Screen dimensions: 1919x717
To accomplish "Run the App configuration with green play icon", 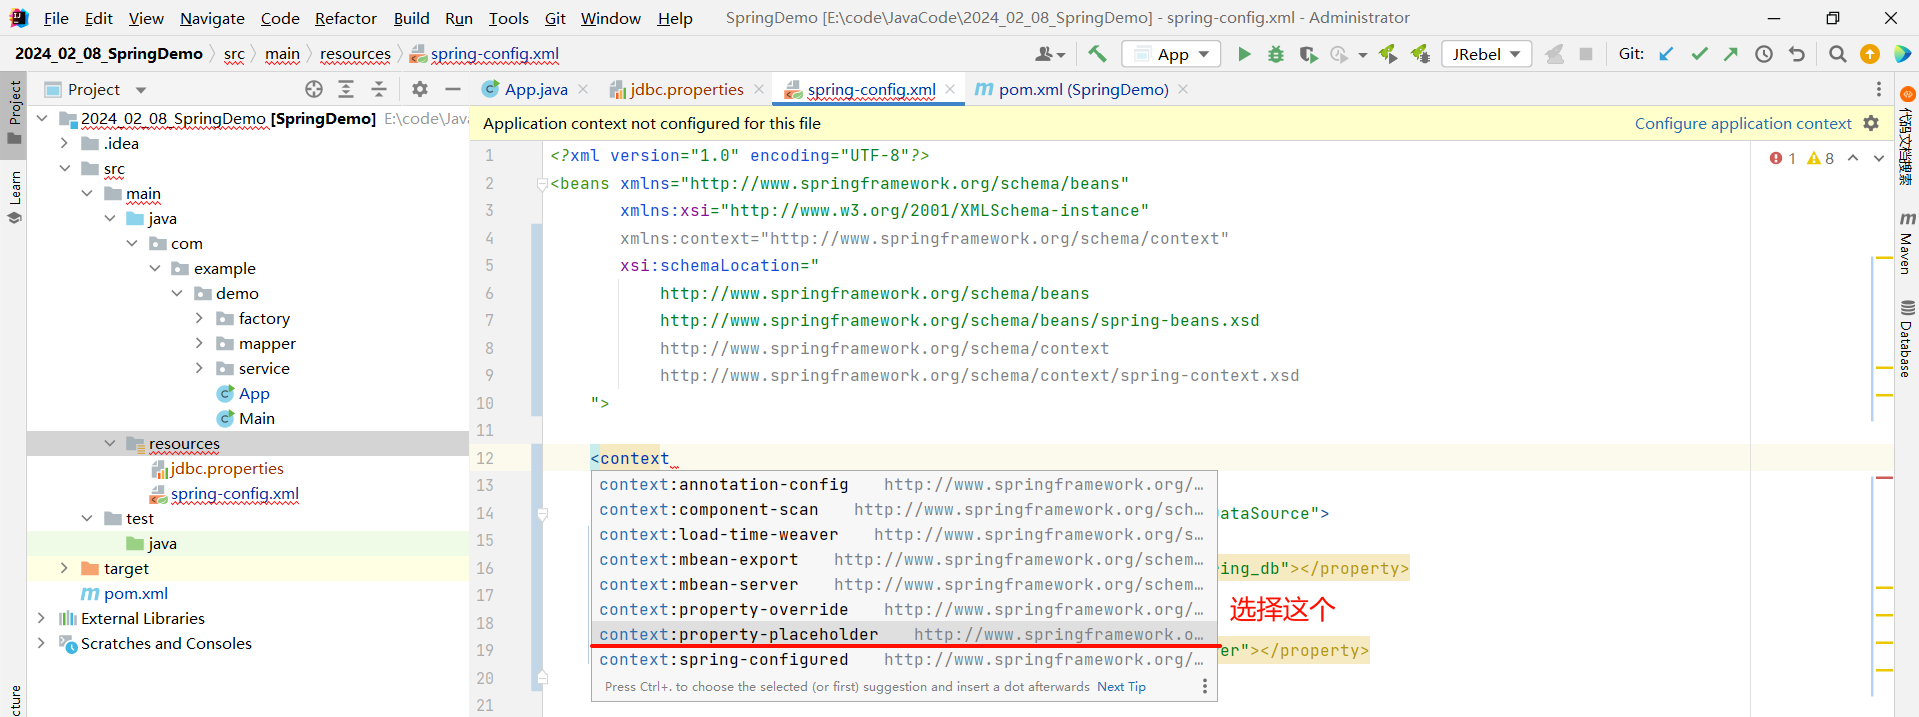I will 1244,54.
